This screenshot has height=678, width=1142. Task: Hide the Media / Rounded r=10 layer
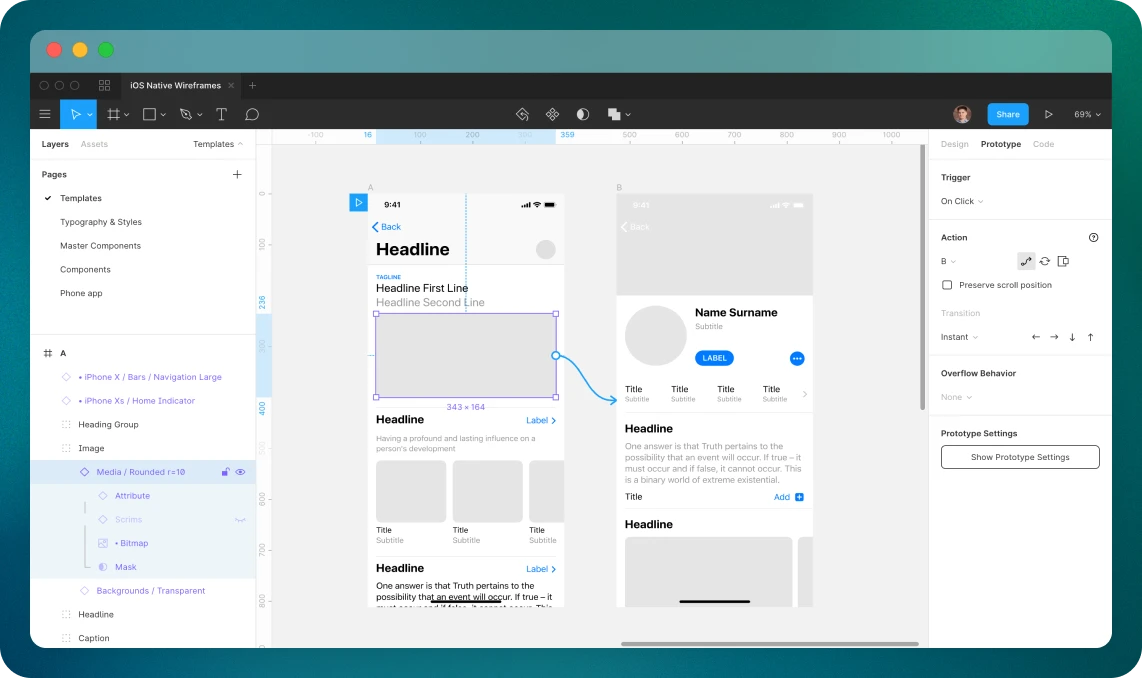(x=240, y=472)
